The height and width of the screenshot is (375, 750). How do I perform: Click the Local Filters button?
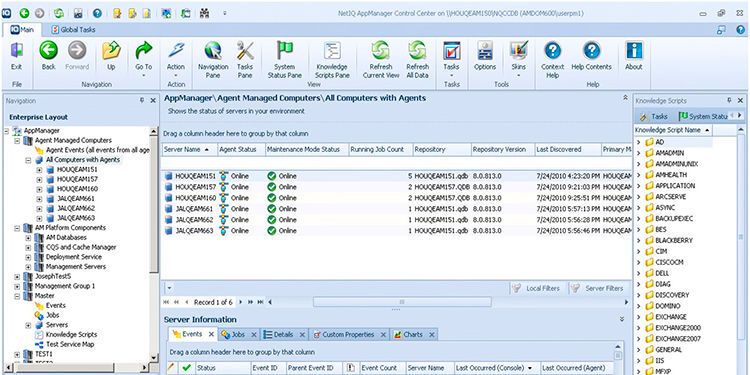click(x=536, y=288)
